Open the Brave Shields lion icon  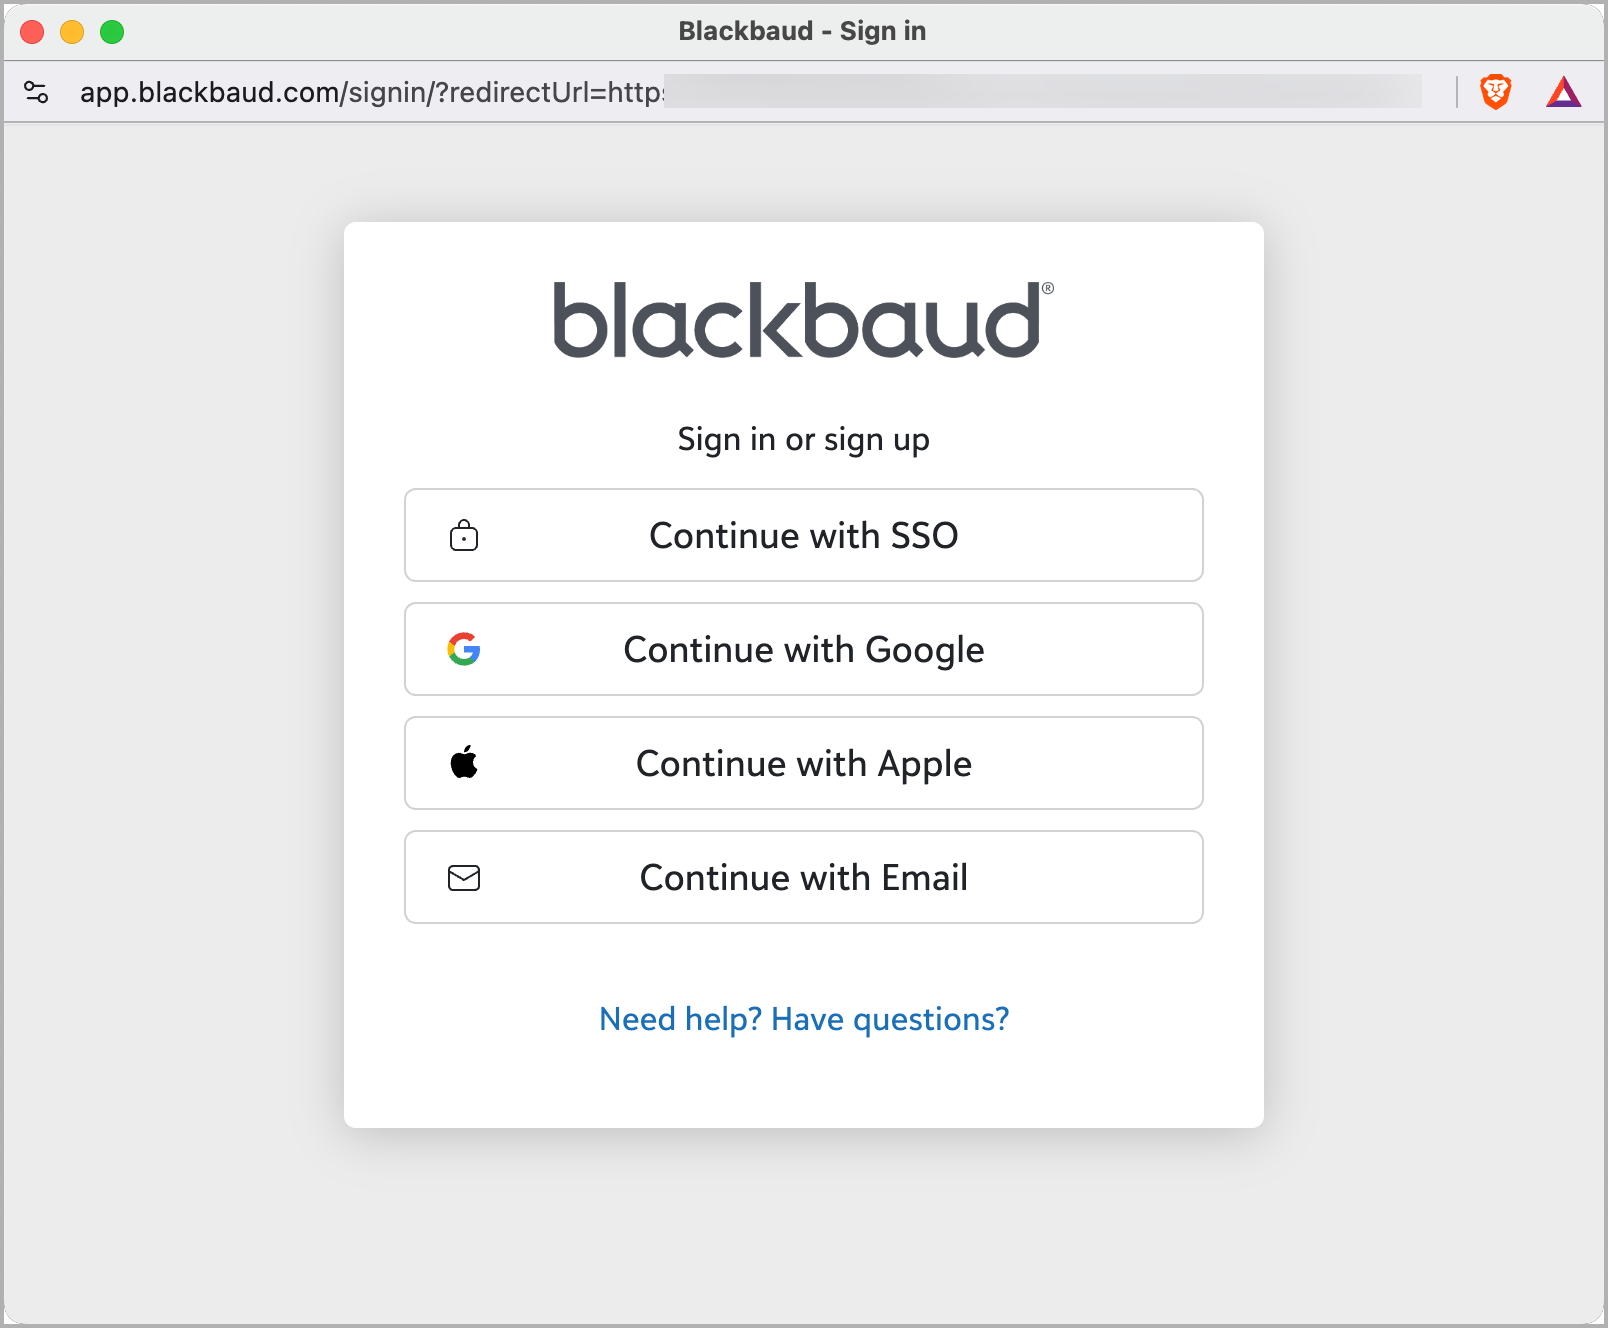pyautogui.click(x=1495, y=92)
